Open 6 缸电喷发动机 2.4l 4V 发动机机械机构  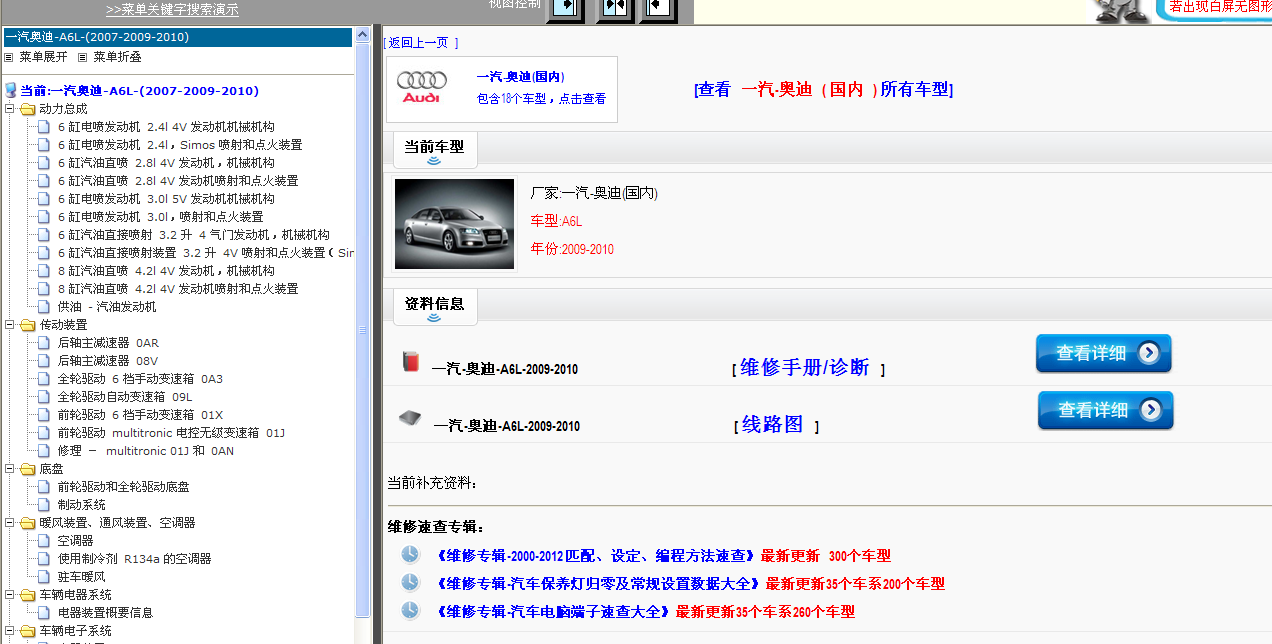click(166, 127)
